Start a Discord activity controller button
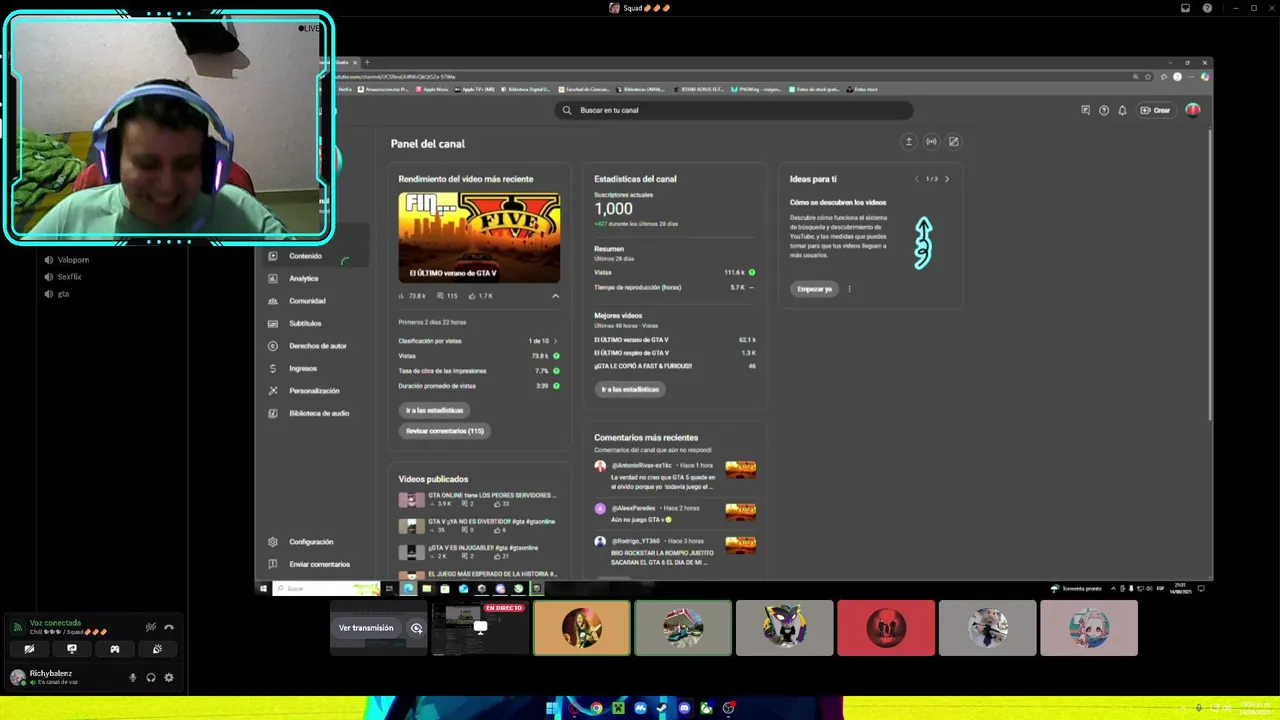This screenshot has width=1280, height=720. [x=115, y=649]
